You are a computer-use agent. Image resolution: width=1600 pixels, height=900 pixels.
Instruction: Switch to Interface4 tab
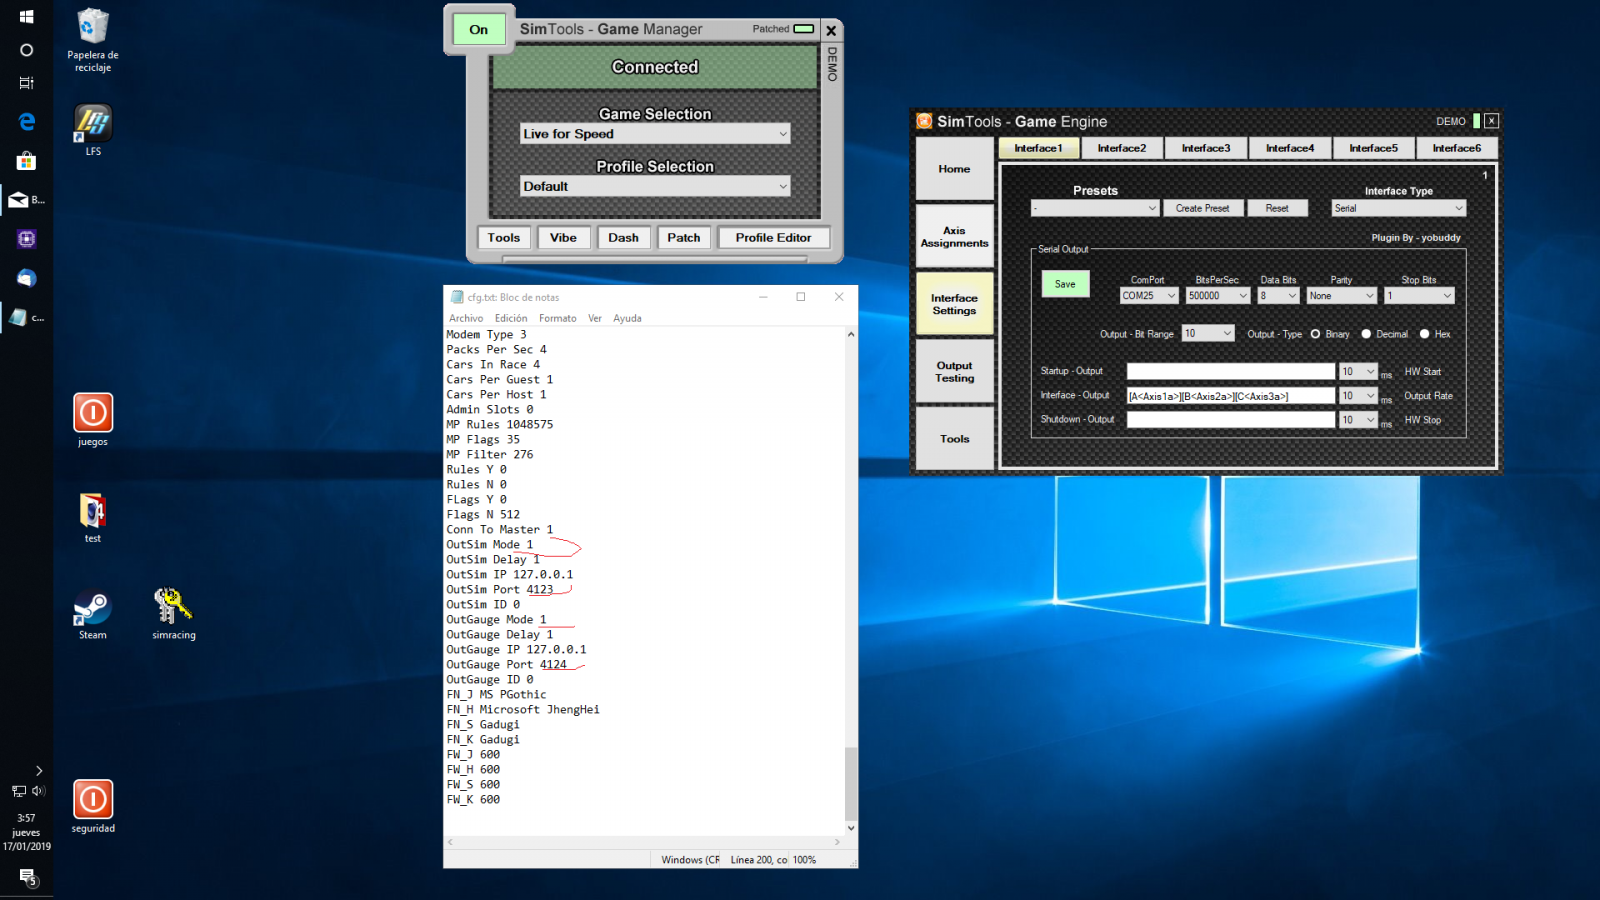1290,148
